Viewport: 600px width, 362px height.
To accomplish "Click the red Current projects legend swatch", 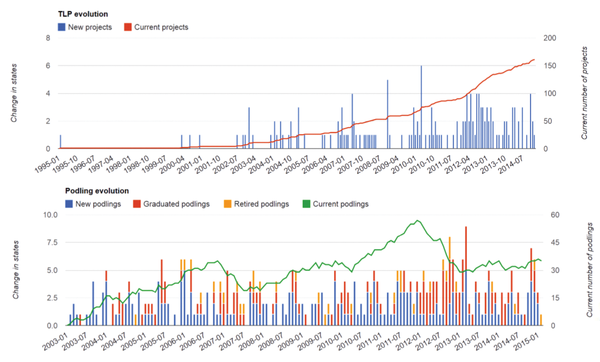I will [x=128, y=27].
